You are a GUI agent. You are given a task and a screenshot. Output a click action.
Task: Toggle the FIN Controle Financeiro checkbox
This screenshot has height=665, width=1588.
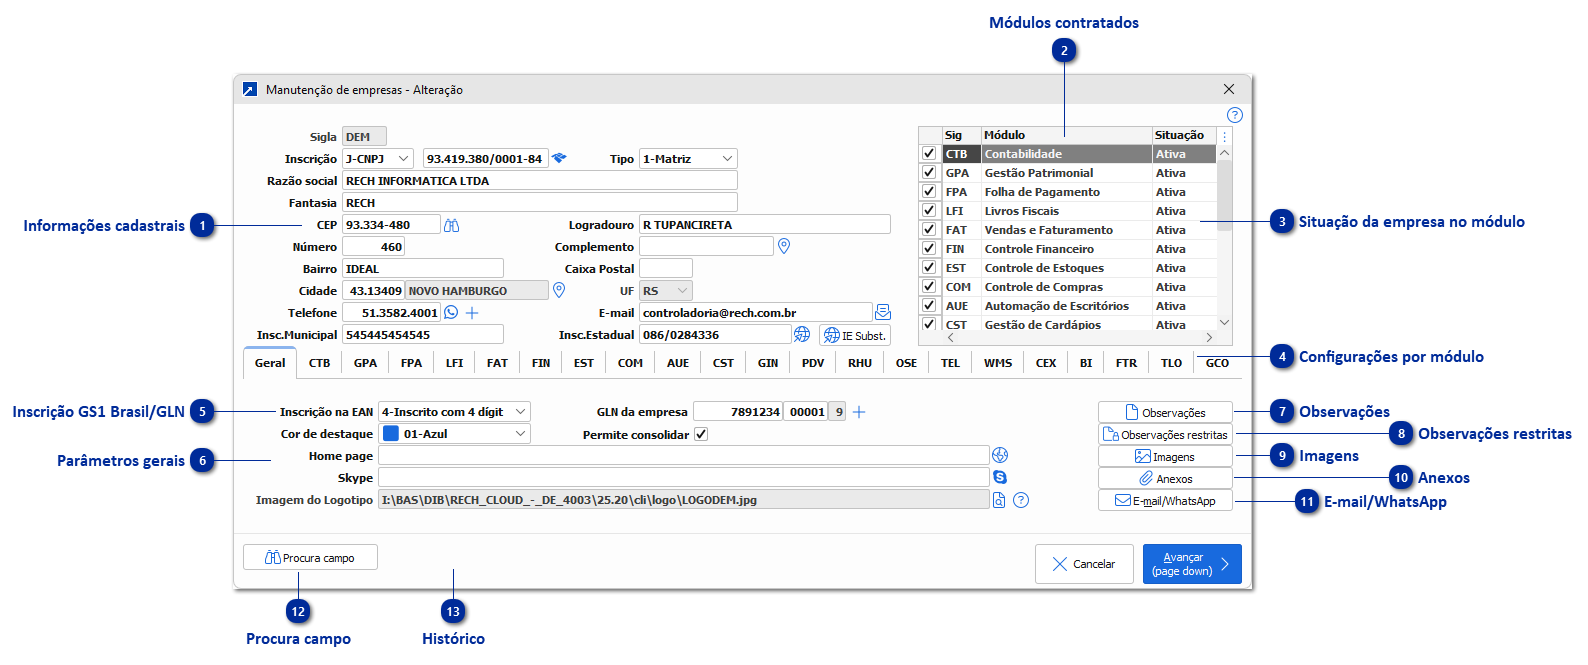[929, 248]
